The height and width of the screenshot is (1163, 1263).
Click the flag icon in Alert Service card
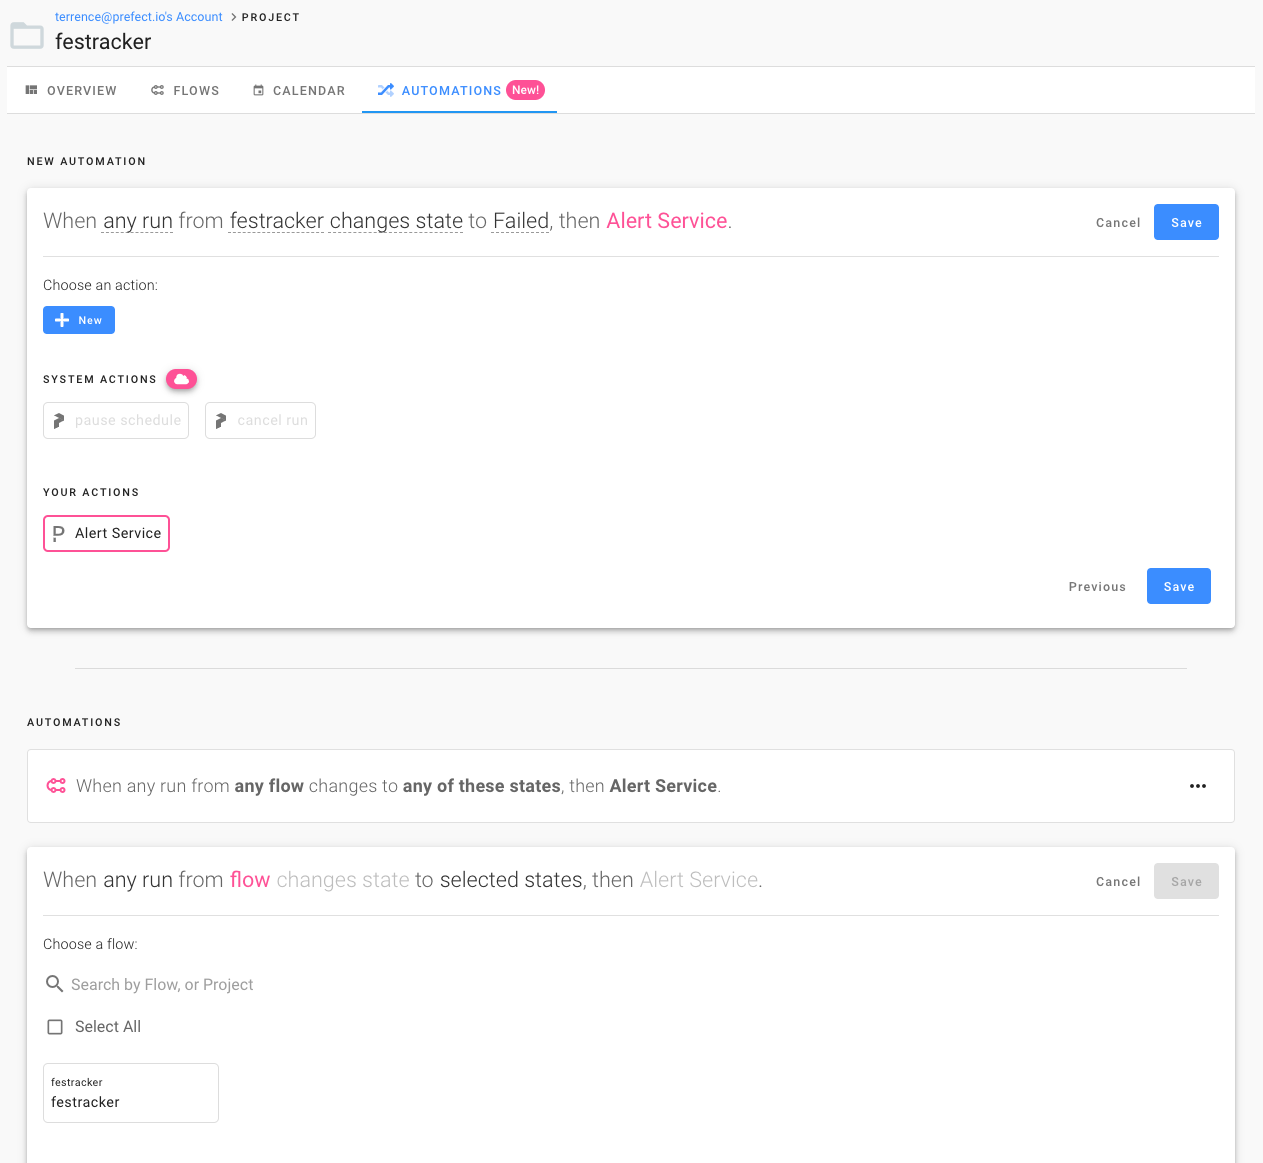click(60, 533)
